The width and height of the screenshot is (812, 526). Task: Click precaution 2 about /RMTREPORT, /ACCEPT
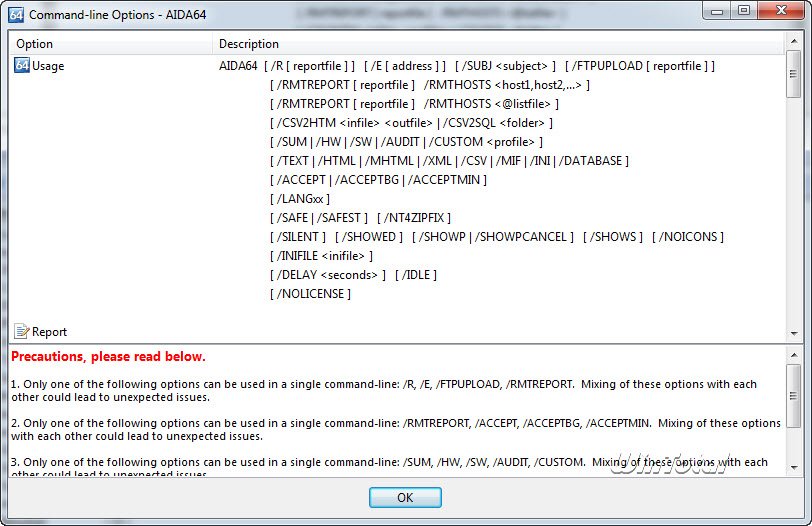[396, 430]
